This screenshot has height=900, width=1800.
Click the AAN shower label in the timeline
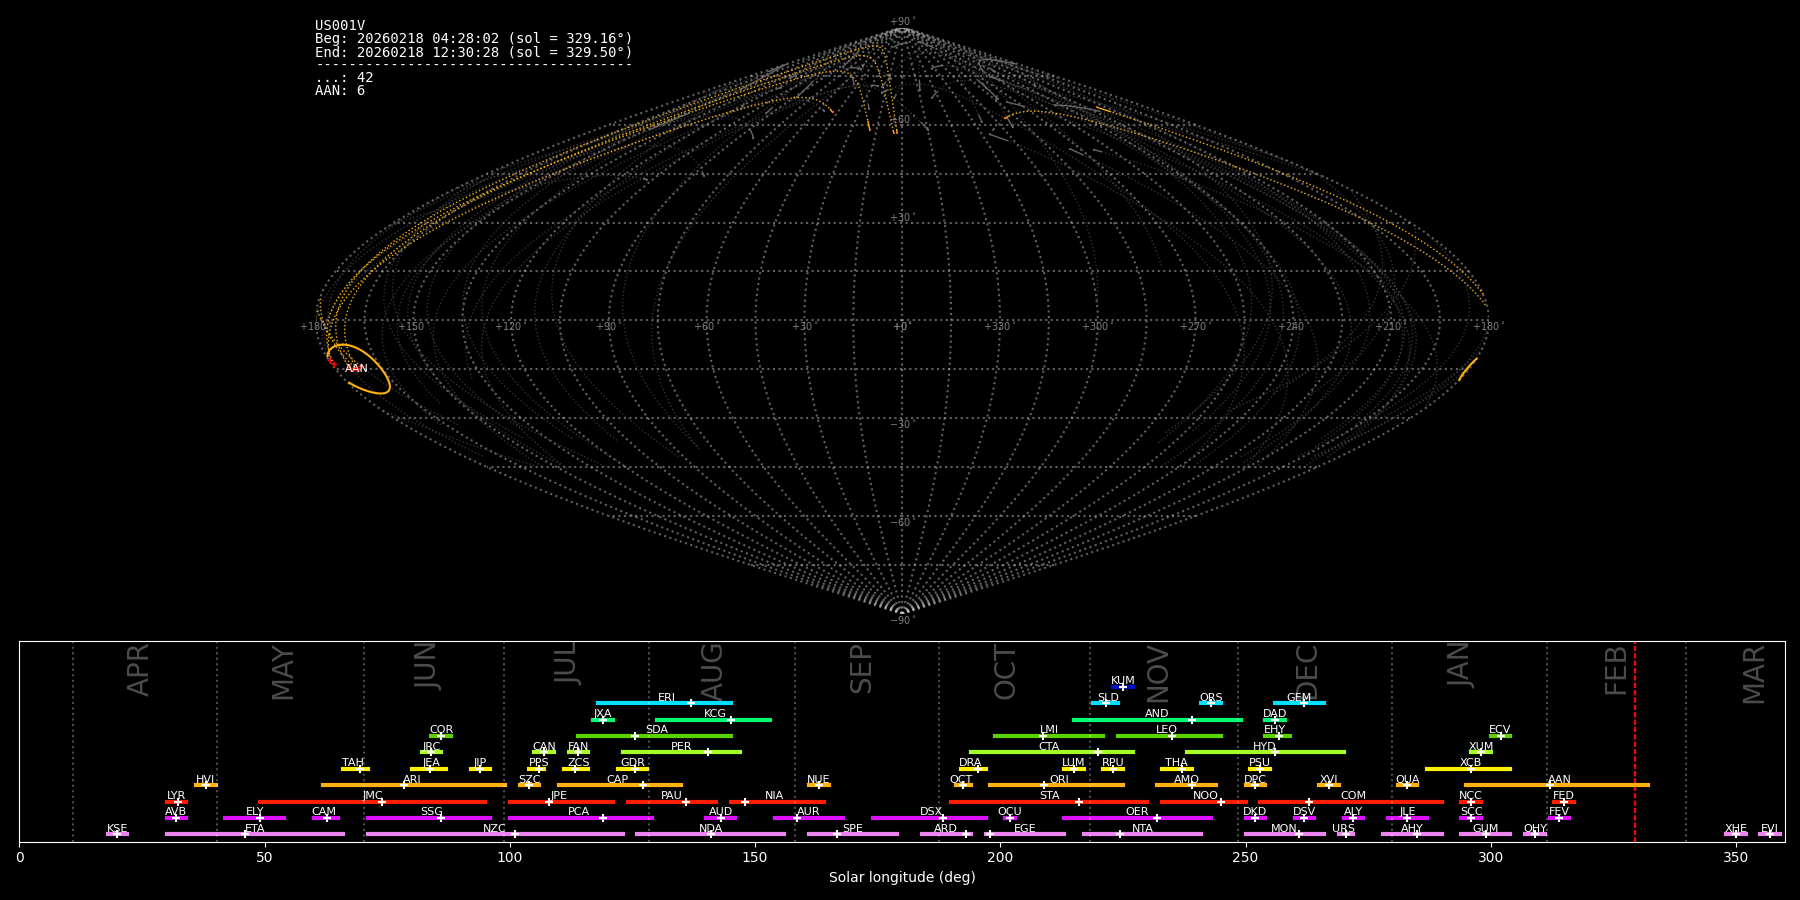1559,780
